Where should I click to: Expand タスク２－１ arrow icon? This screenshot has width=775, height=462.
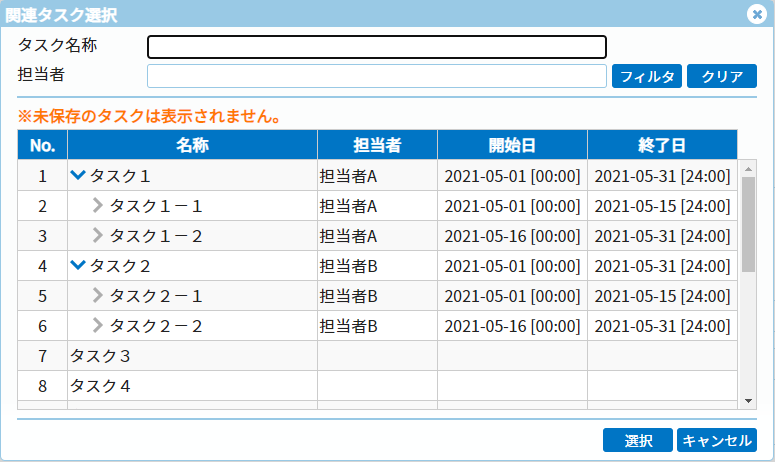[97, 296]
